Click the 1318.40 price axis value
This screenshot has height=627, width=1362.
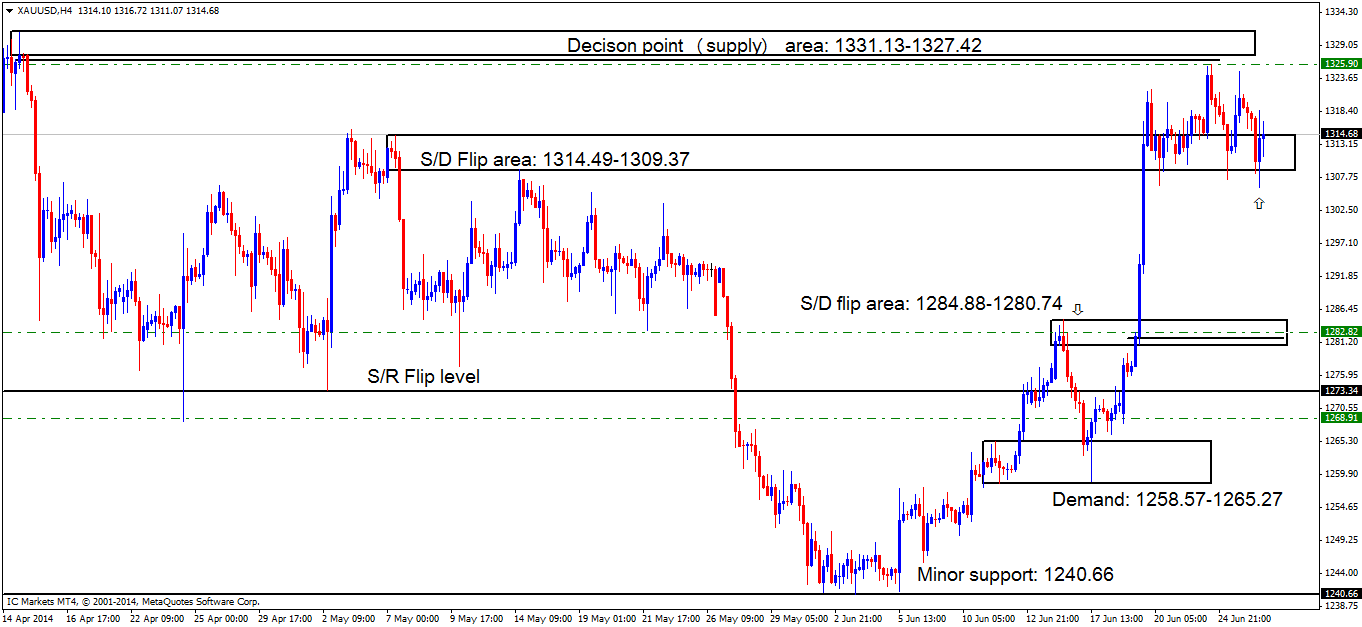point(1339,111)
